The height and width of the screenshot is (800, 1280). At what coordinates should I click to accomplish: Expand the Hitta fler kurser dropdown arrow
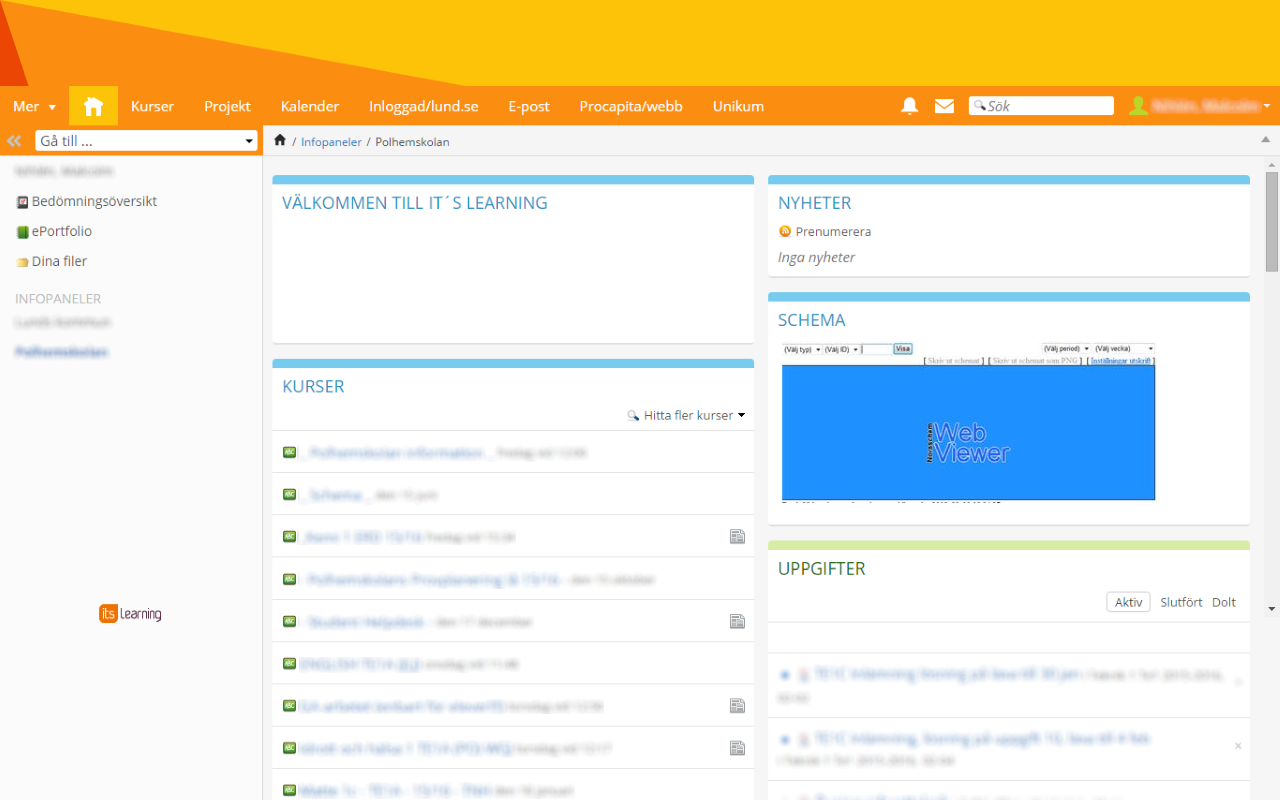click(741, 415)
